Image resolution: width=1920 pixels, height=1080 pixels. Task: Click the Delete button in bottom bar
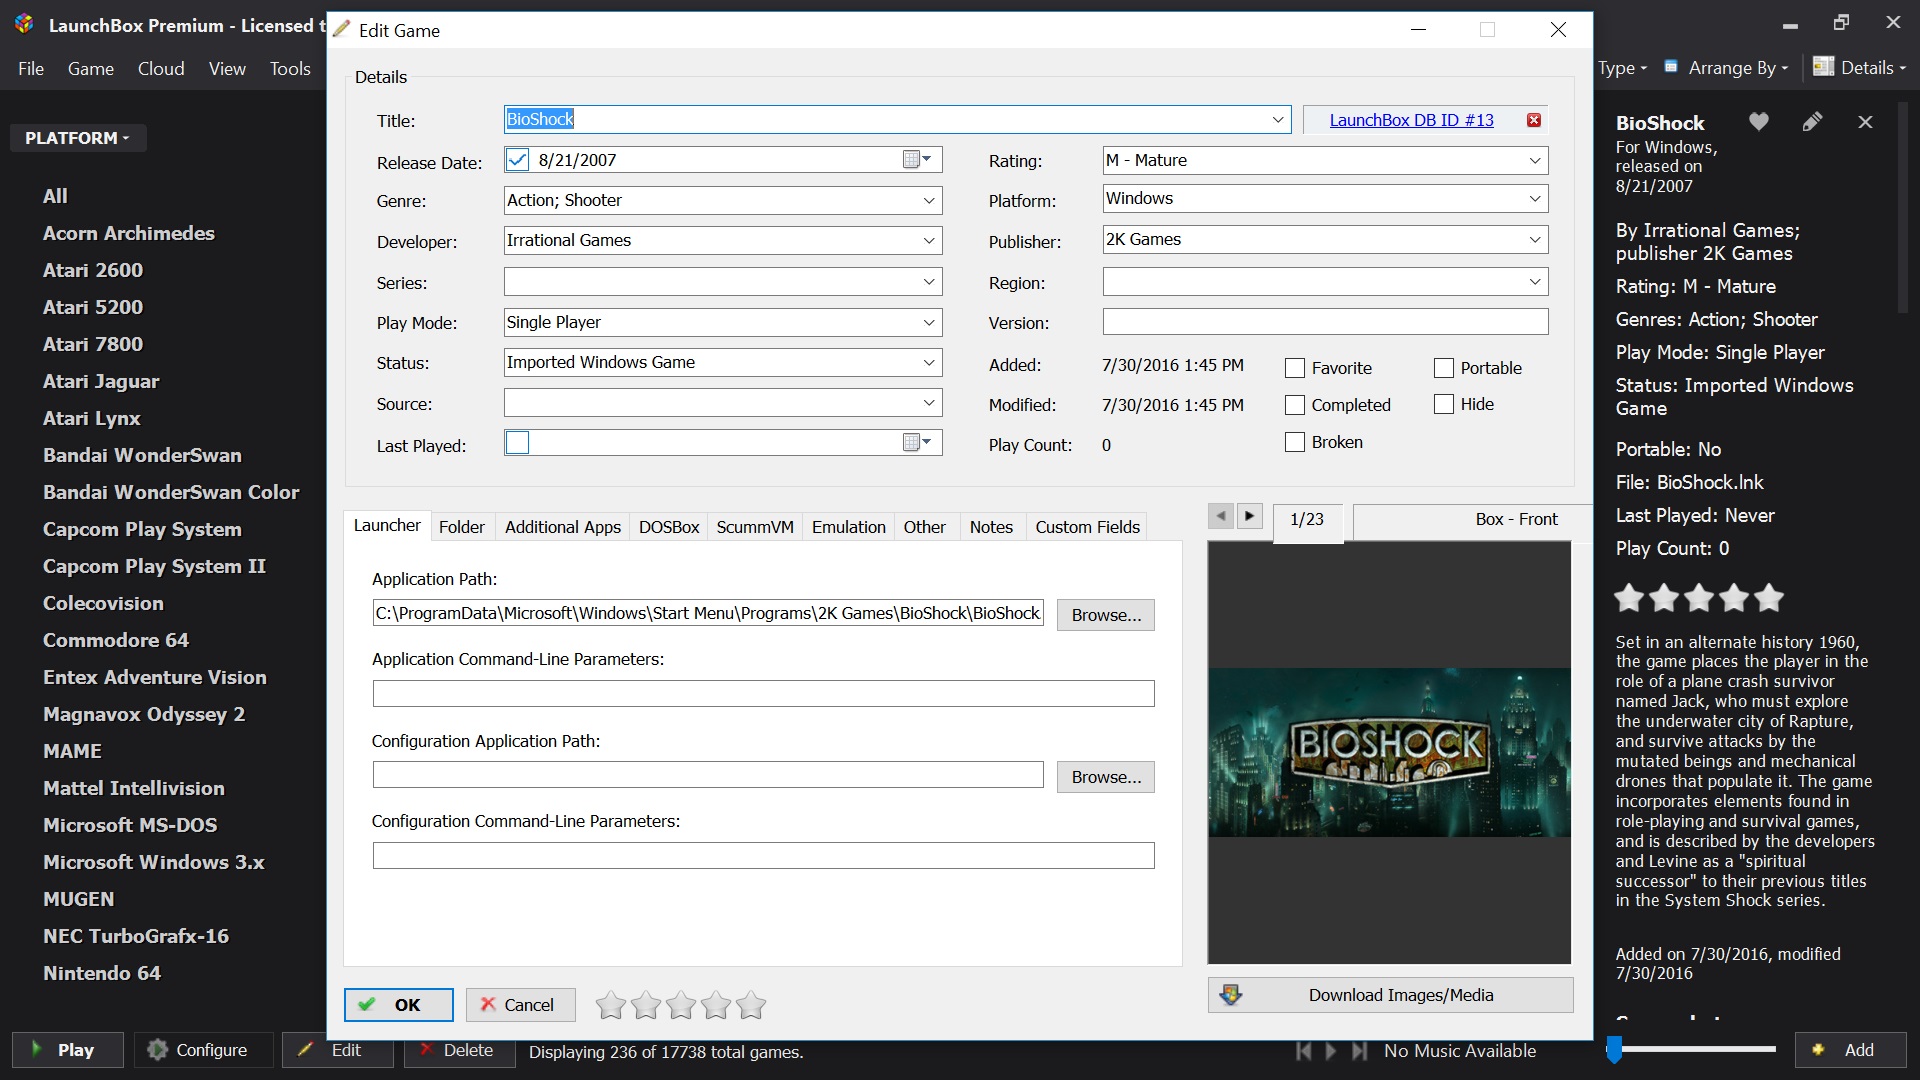[x=460, y=1050]
